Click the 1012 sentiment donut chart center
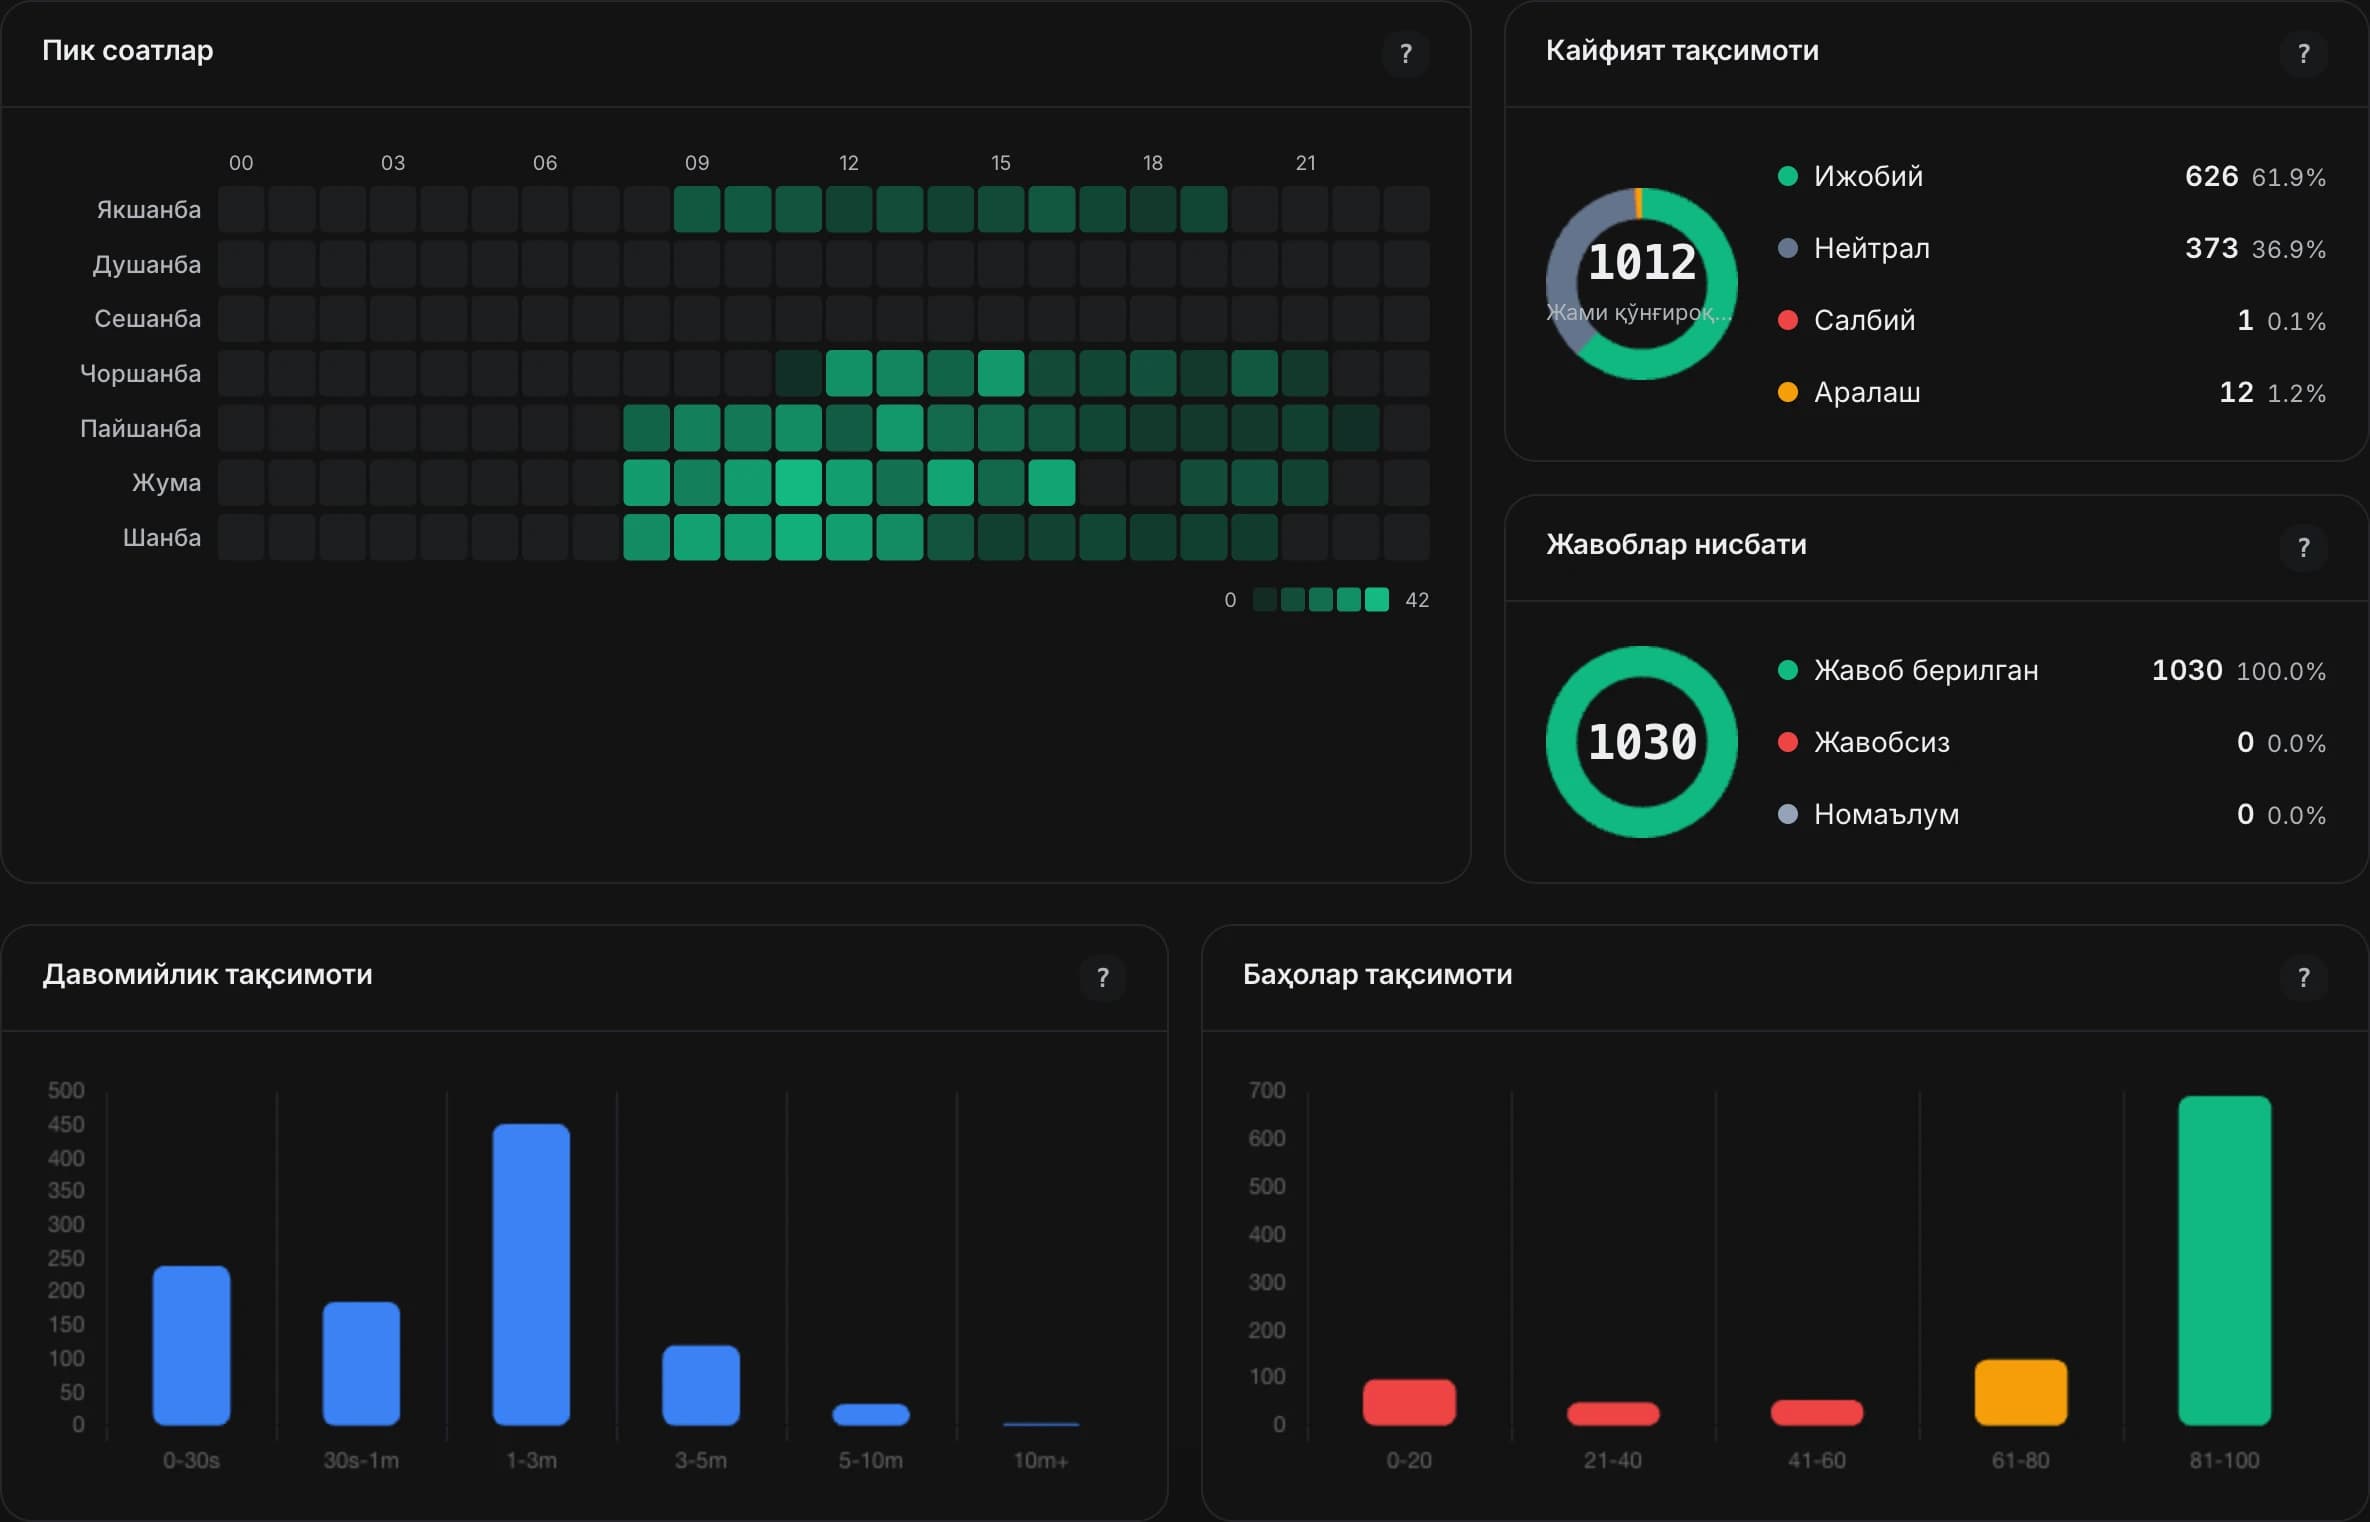Viewport: 2370px width, 1522px height. click(1641, 283)
